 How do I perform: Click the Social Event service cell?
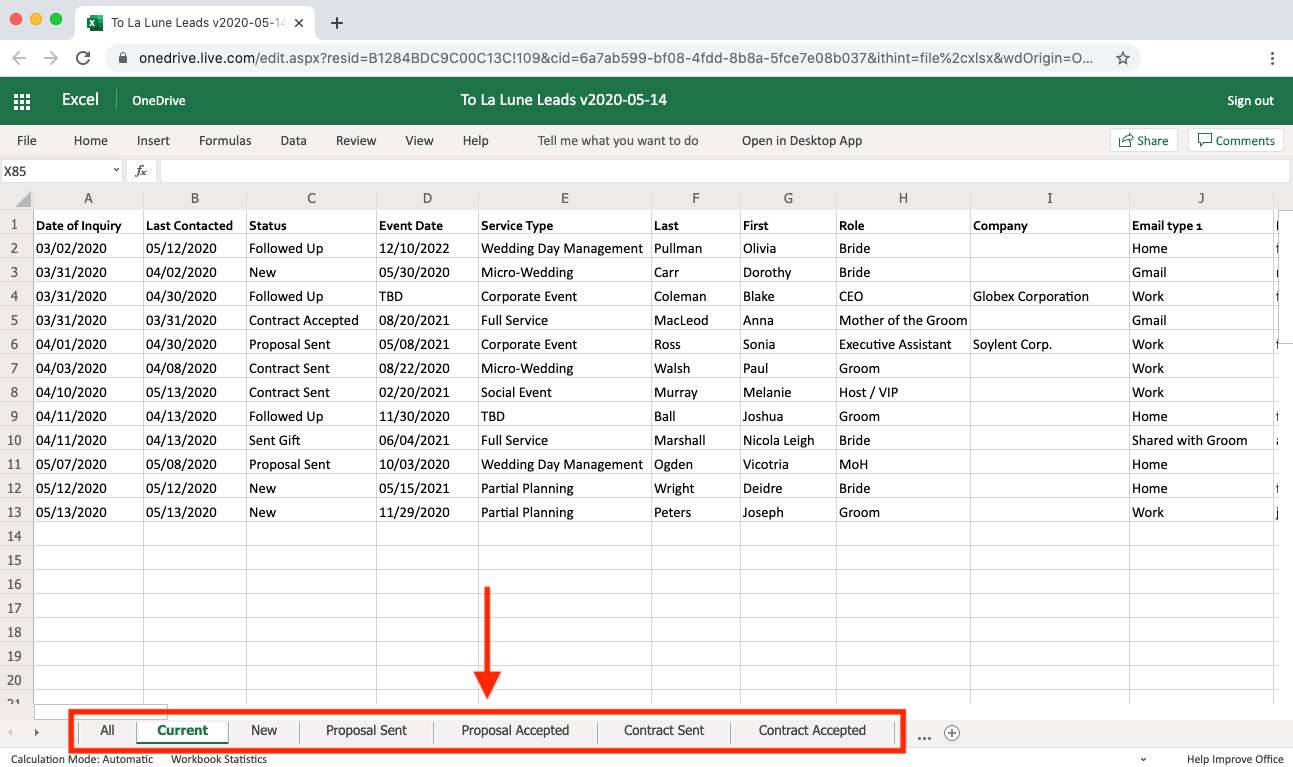(565, 392)
